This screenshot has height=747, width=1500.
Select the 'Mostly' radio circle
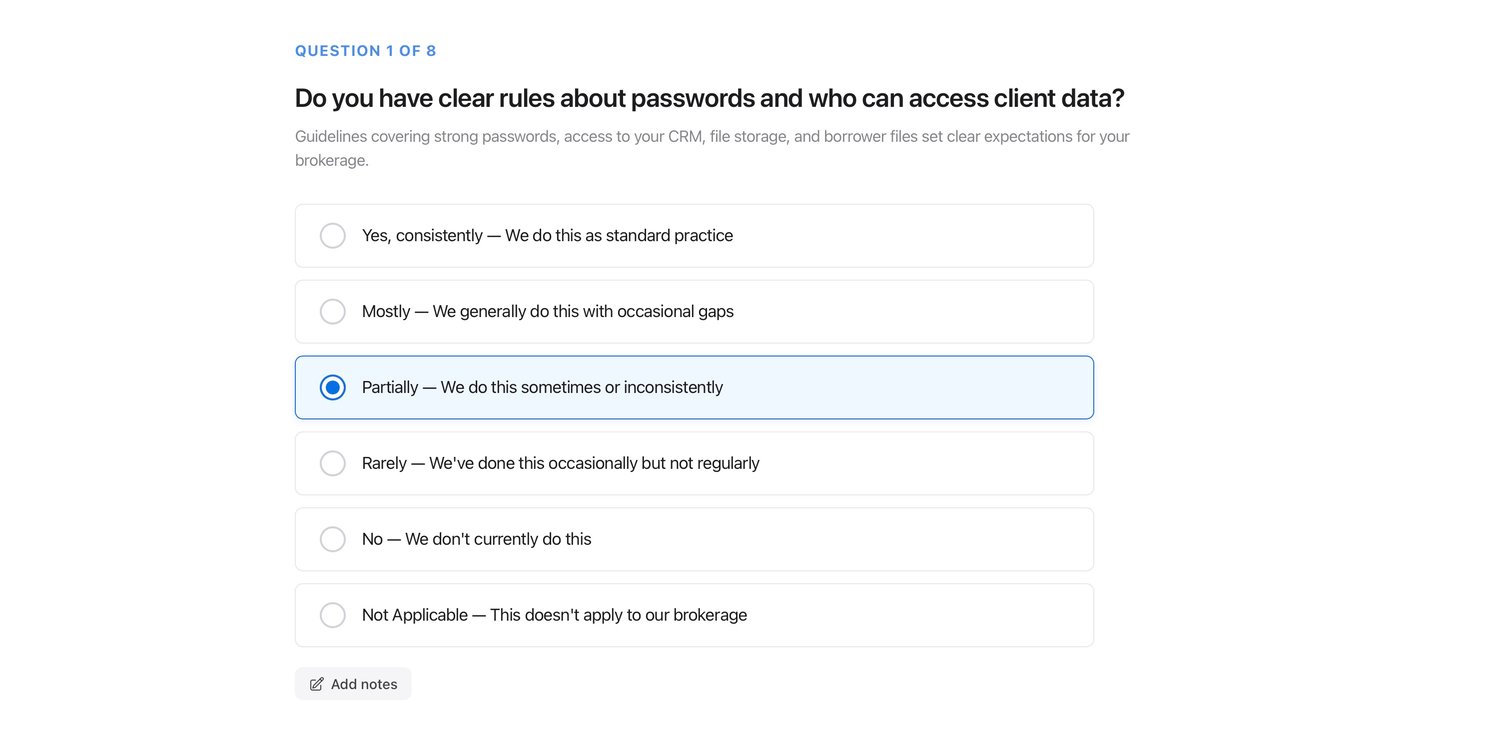[333, 312]
